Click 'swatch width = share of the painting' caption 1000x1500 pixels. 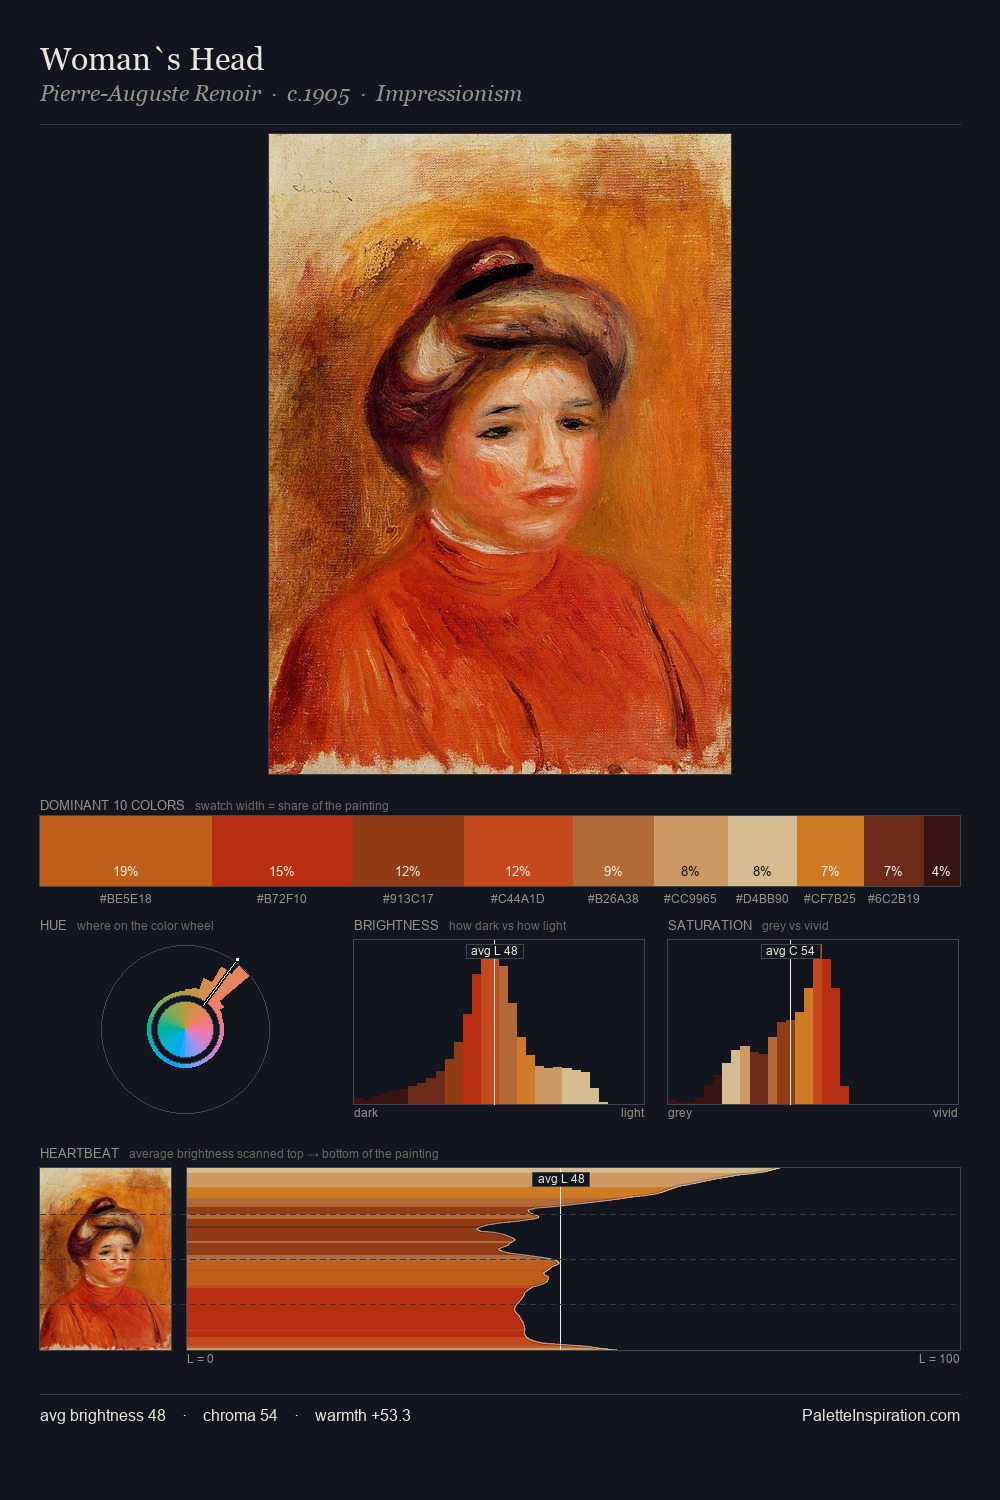pos(292,806)
